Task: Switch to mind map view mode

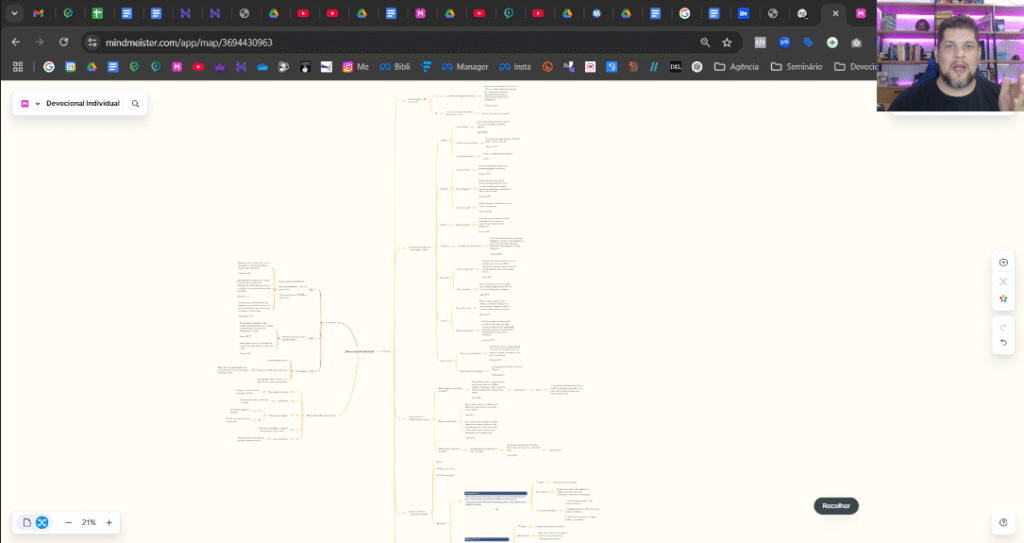Action: click(42, 522)
